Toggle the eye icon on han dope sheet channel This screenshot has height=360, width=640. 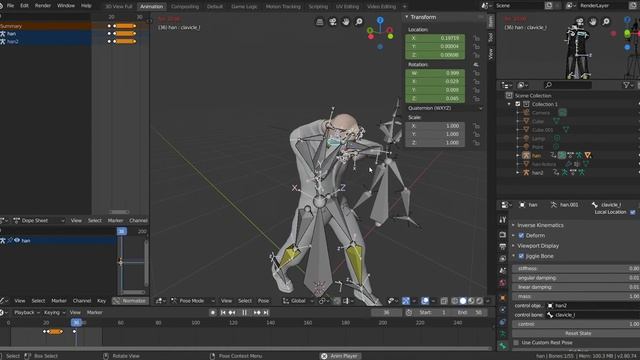coord(17,240)
